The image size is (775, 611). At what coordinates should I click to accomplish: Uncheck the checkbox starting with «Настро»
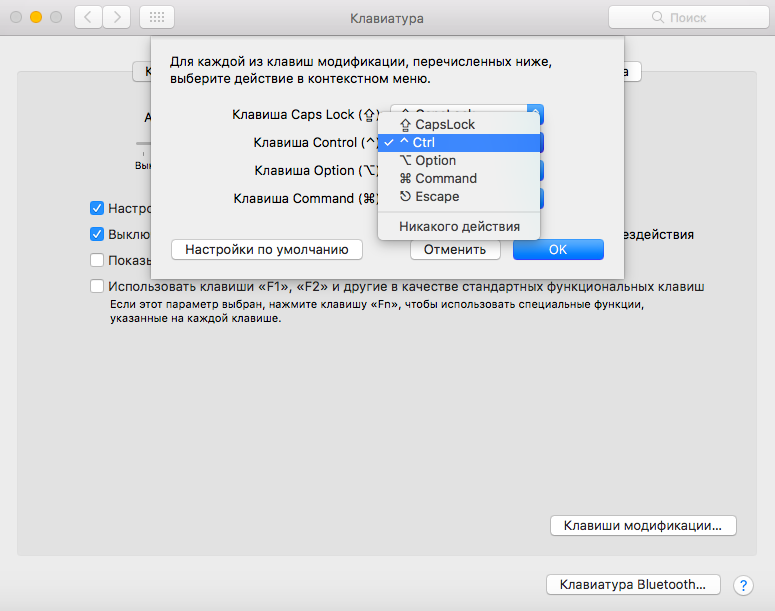[x=97, y=208]
